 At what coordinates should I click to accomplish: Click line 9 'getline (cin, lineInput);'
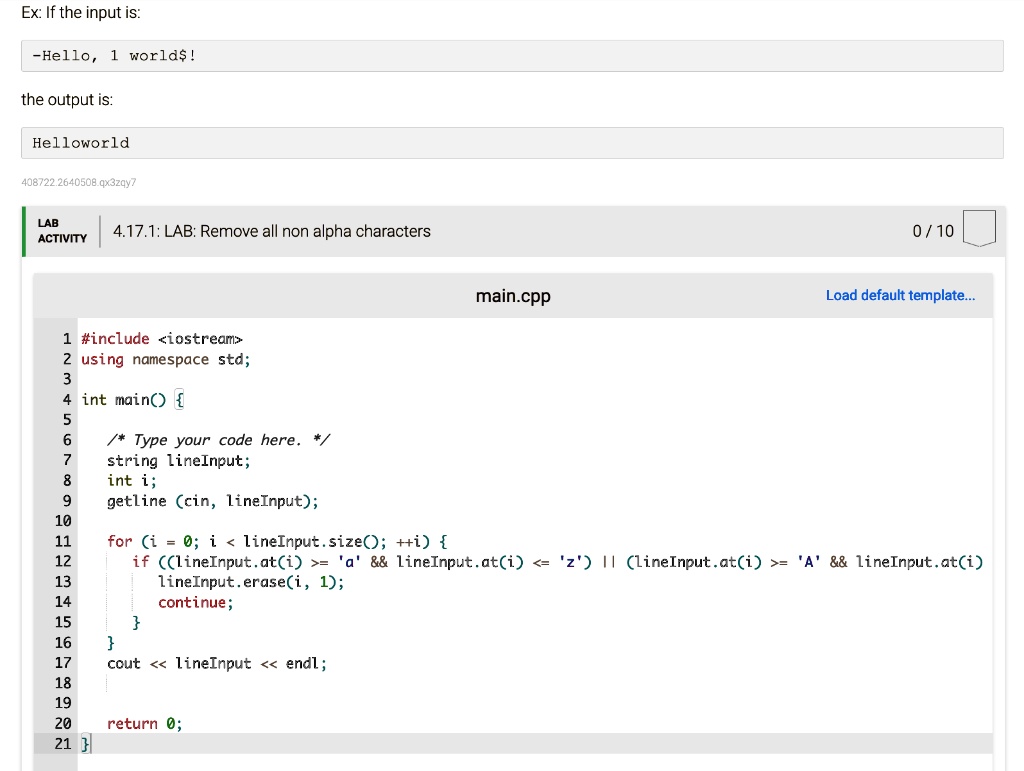[x=212, y=501]
